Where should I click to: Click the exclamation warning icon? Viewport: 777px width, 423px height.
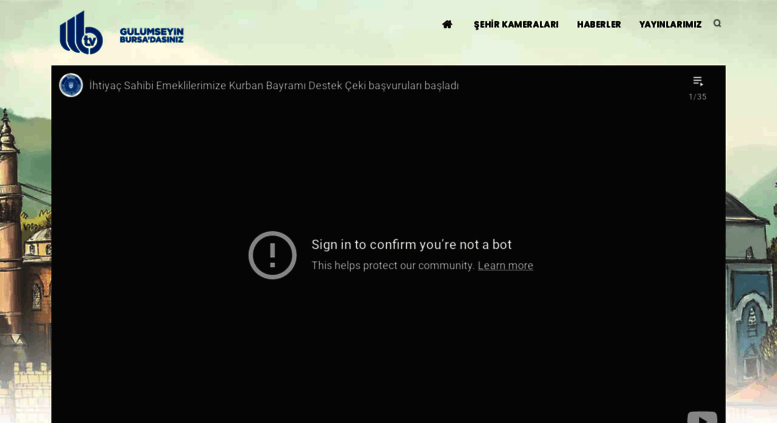[273, 255]
